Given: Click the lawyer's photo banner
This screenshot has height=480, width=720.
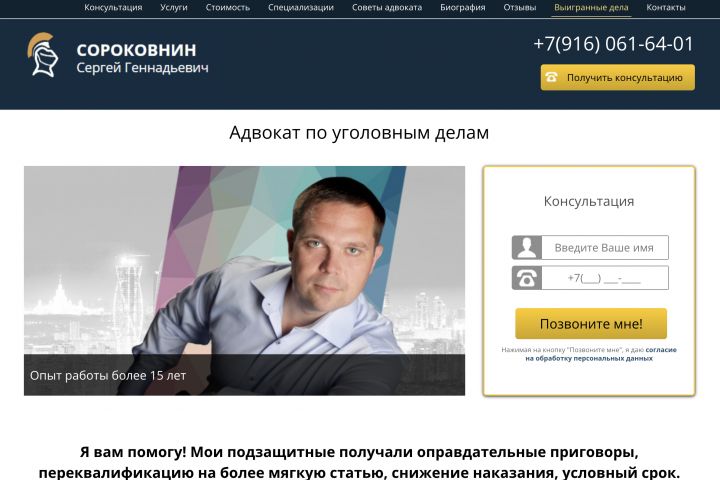Looking at the screenshot, I should click(244, 281).
